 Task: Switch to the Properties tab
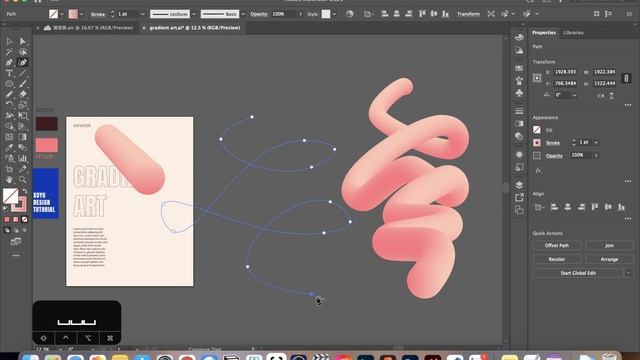[544, 33]
